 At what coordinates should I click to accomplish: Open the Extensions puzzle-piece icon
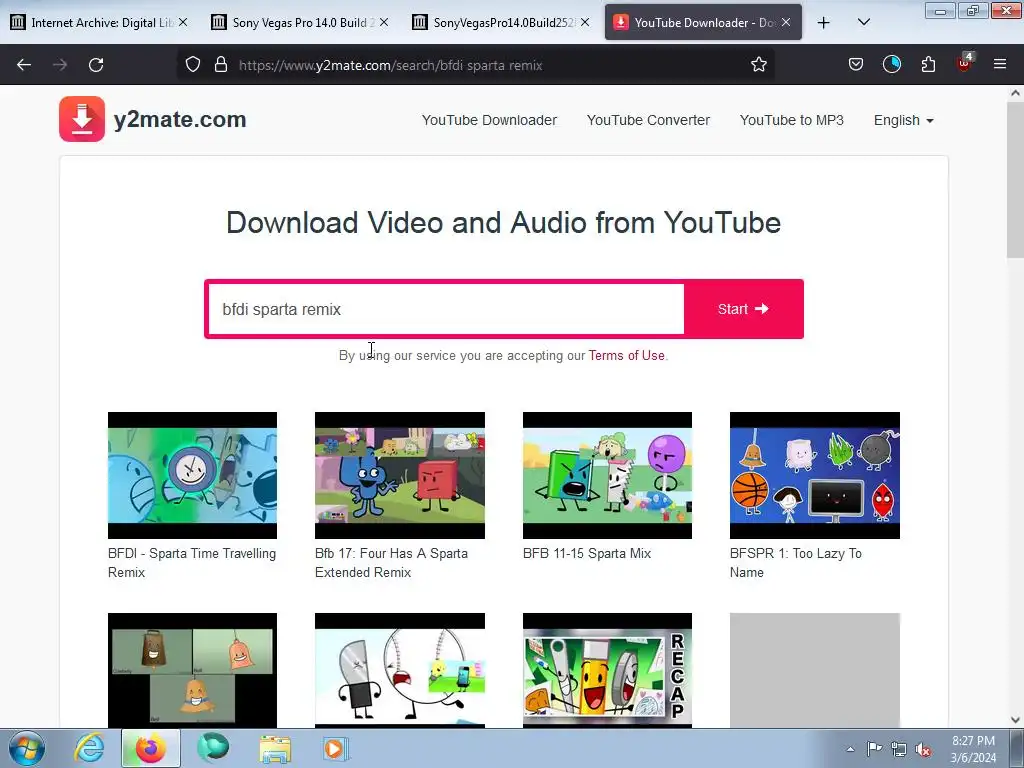pyautogui.click(x=928, y=64)
